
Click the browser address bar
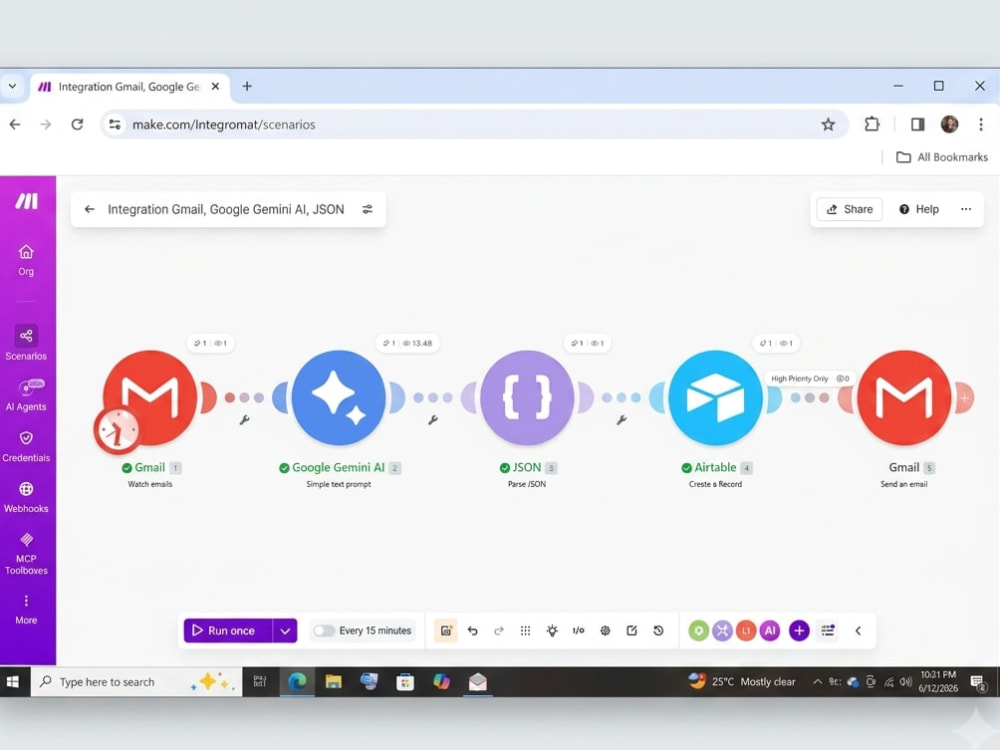click(x=475, y=124)
